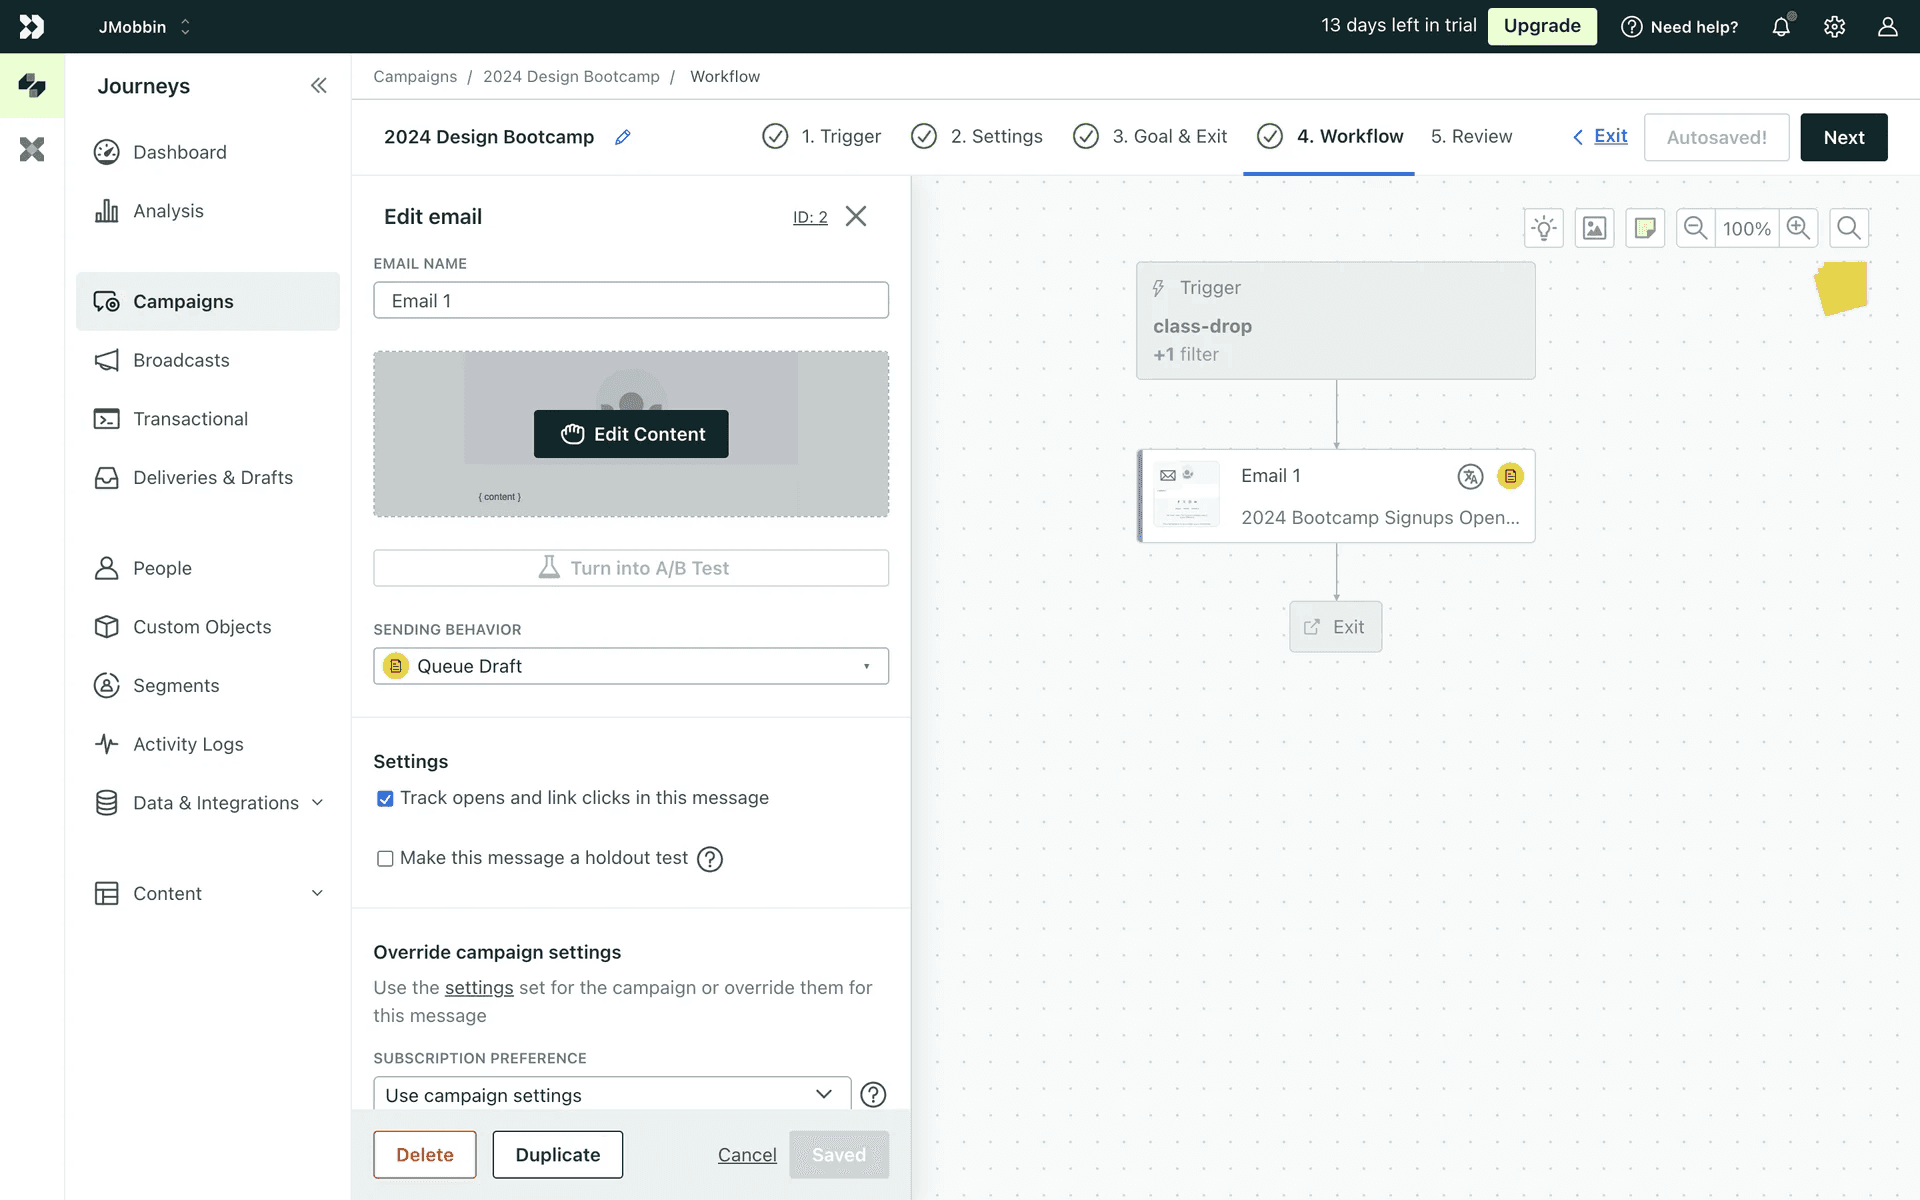Viewport: 1920px width, 1200px height.
Task: Add a sticky note using note icon
Action: click(x=1645, y=228)
